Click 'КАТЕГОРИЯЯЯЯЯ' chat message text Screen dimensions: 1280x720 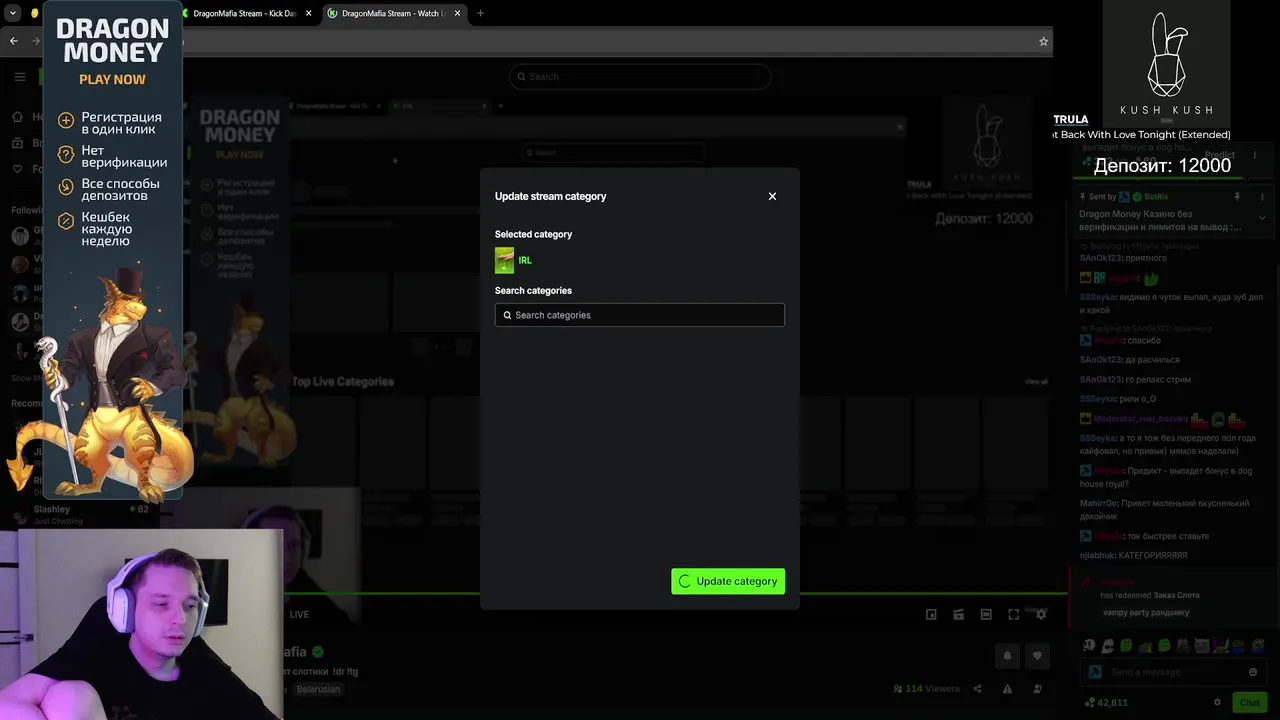coord(1153,555)
